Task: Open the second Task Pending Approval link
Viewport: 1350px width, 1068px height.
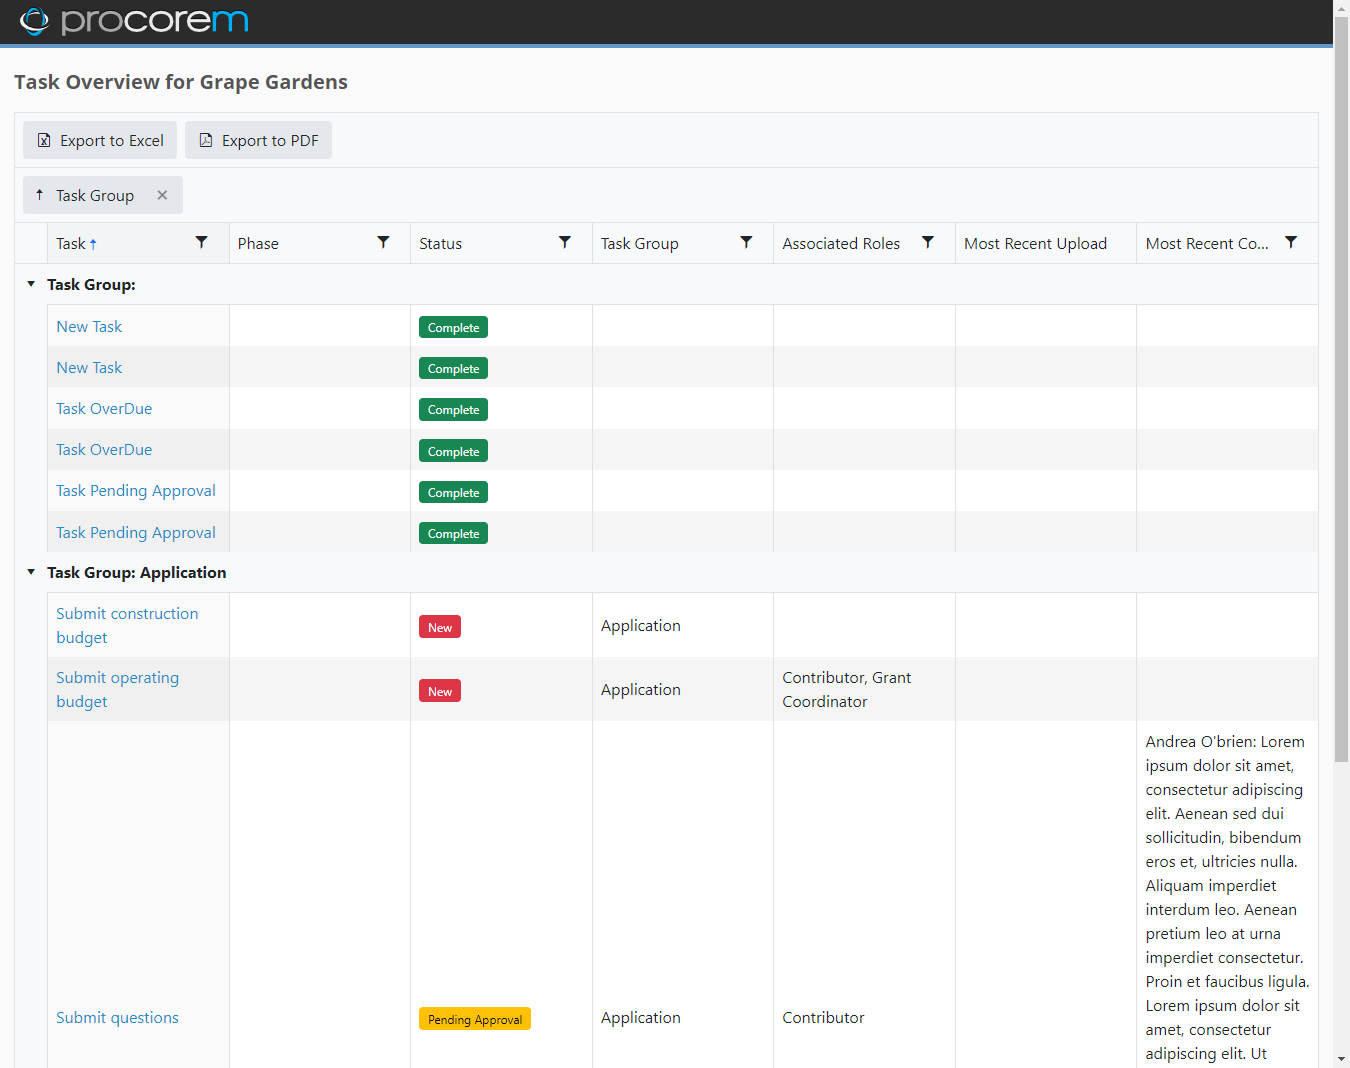Action: point(136,532)
